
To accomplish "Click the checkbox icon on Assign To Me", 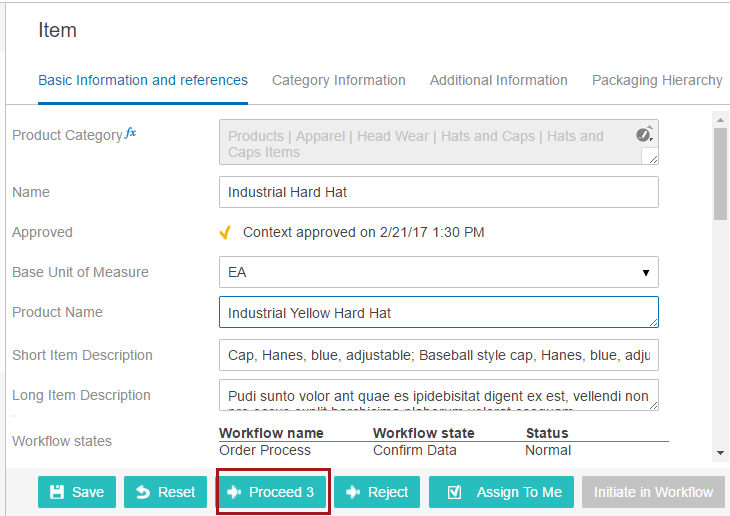I will [x=454, y=492].
